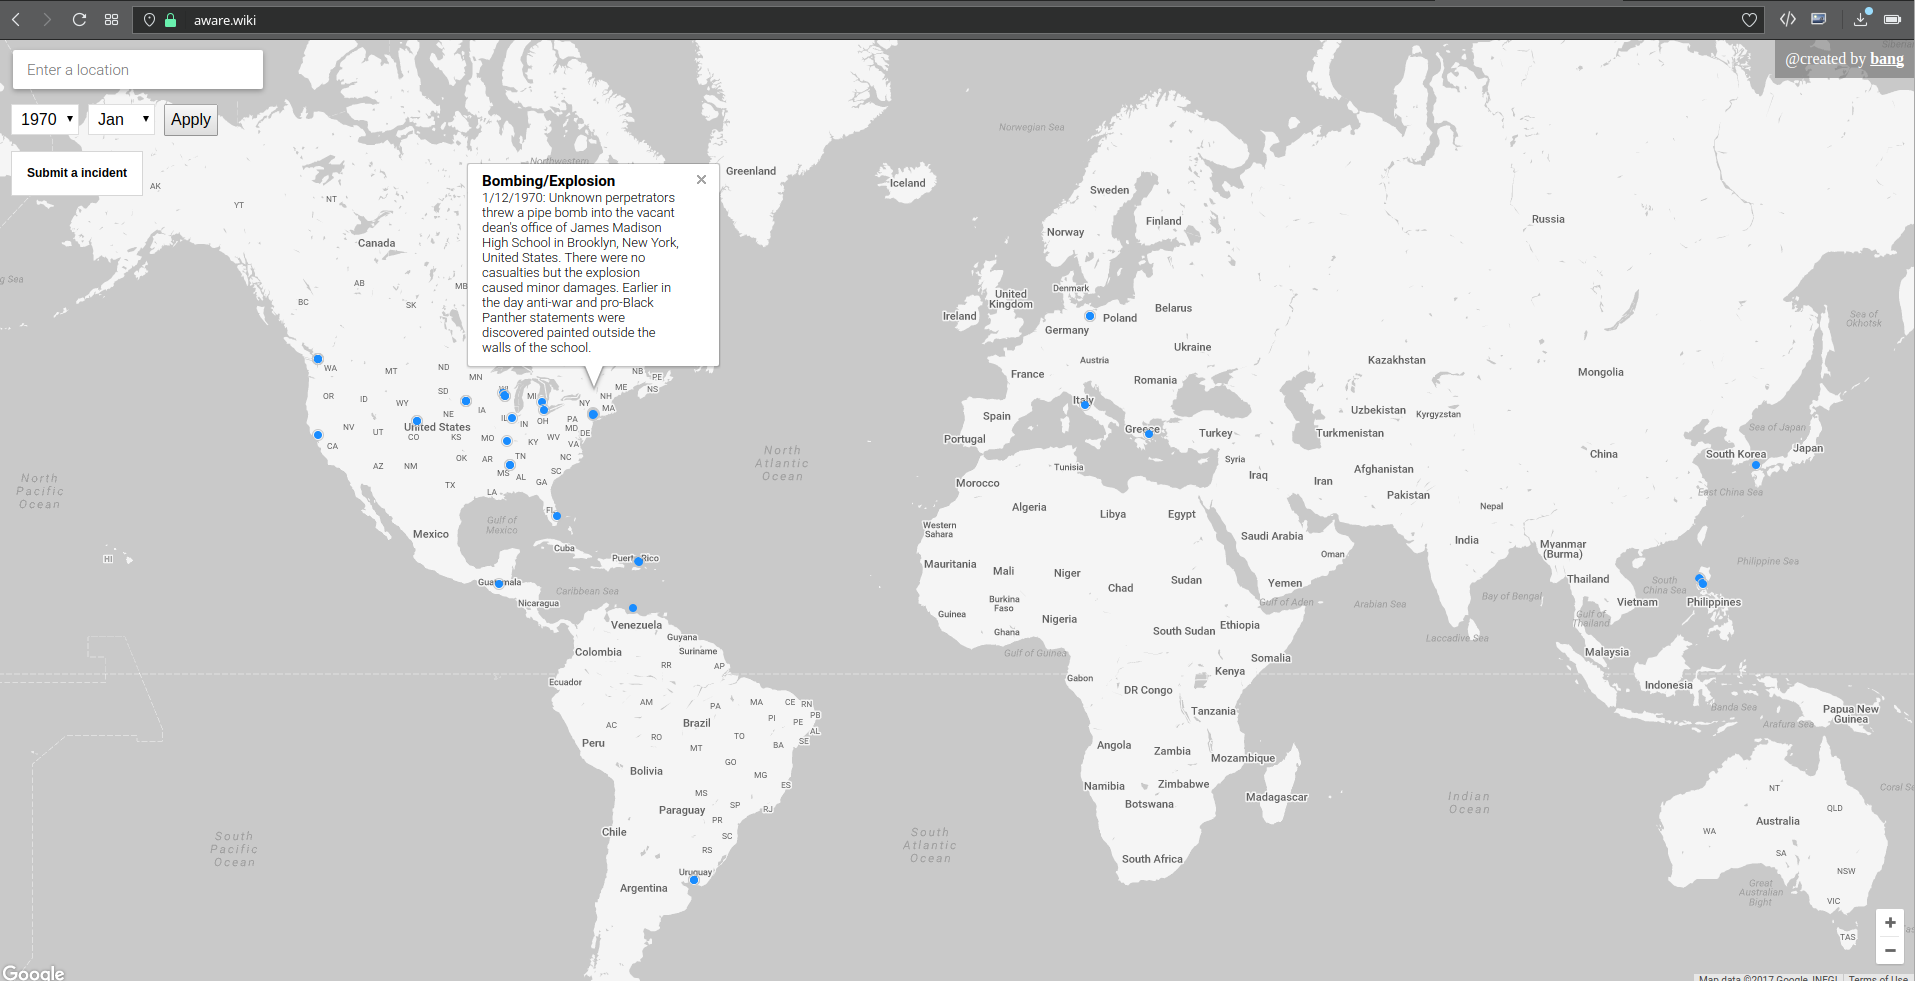The image size is (1915, 981).
Task: Open the downloads icon with notification badge
Action: click(x=1860, y=19)
